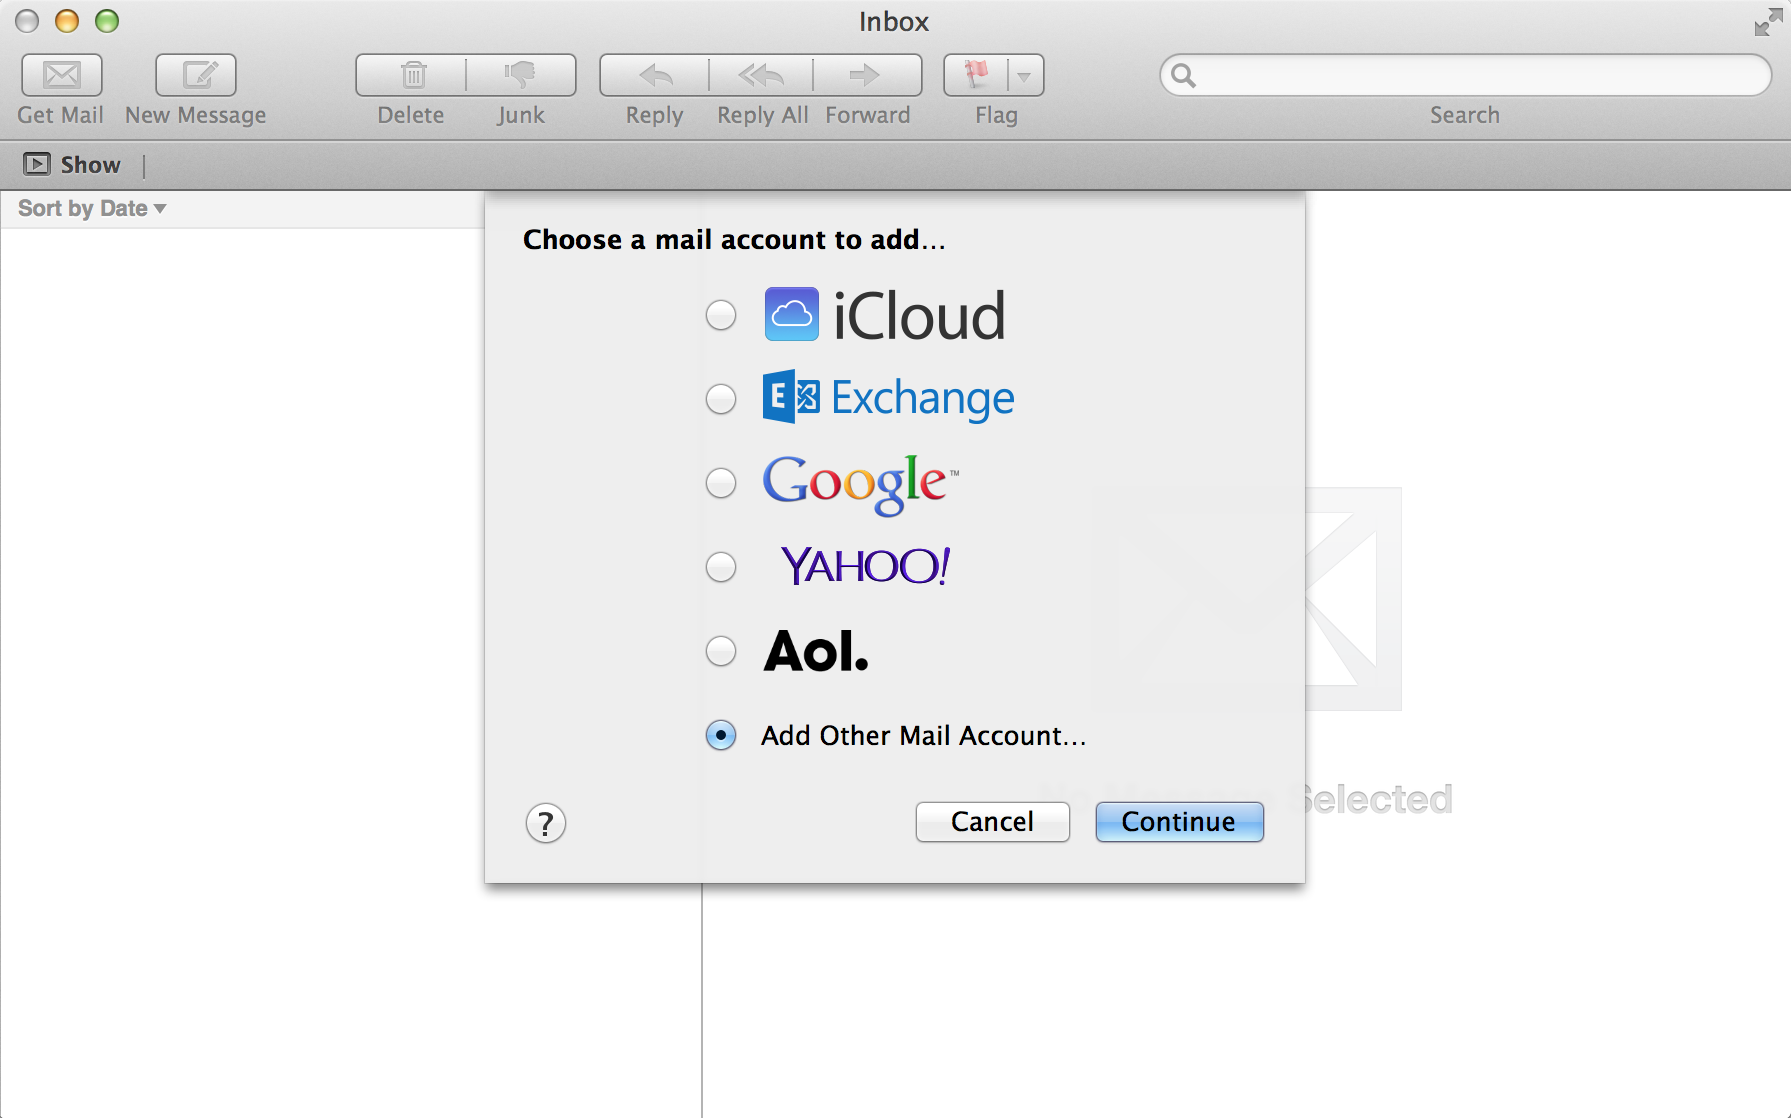Enter full screen with the arrows icon
The height and width of the screenshot is (1118, 1791).
(1767, 22)
